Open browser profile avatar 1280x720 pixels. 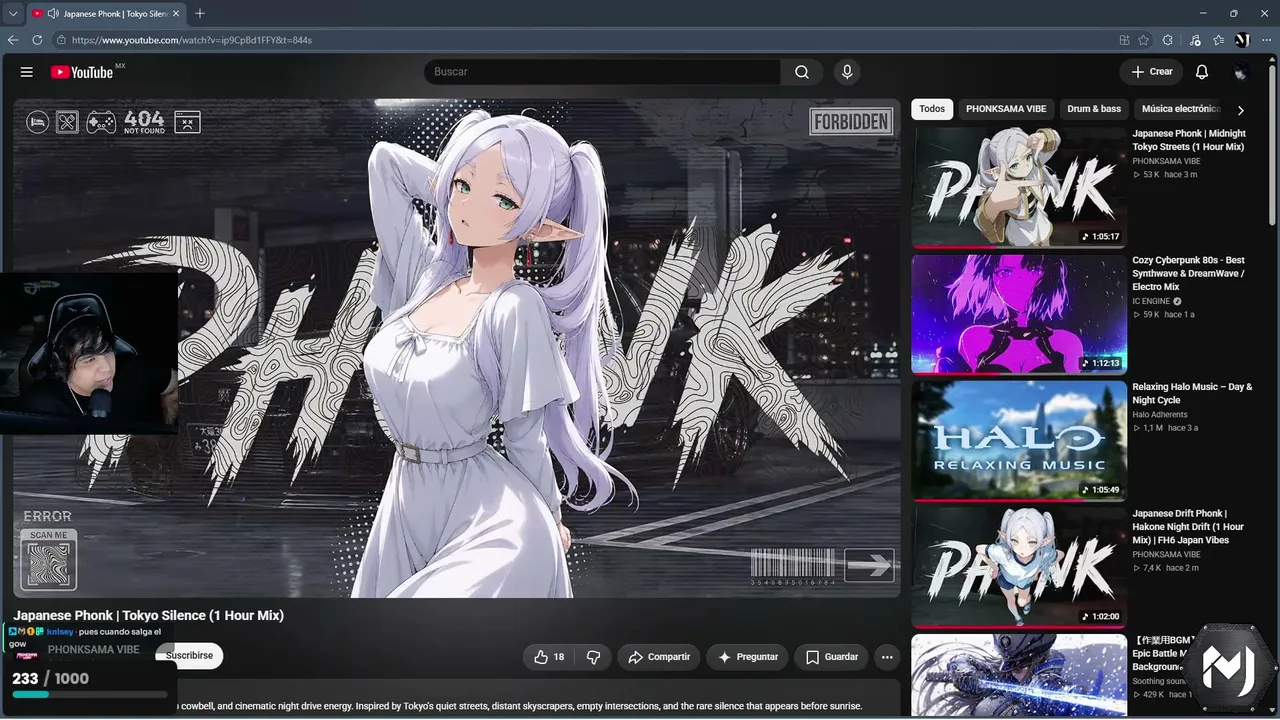[x=1242, y=40]
